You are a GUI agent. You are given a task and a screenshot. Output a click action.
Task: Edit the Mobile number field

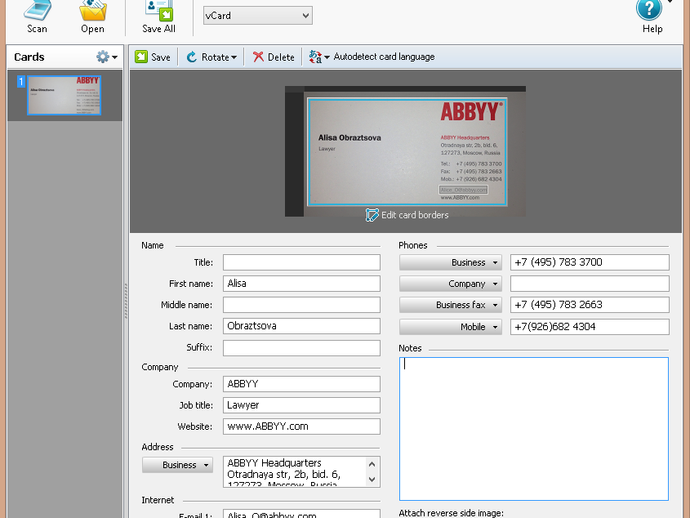coord(590,327)
